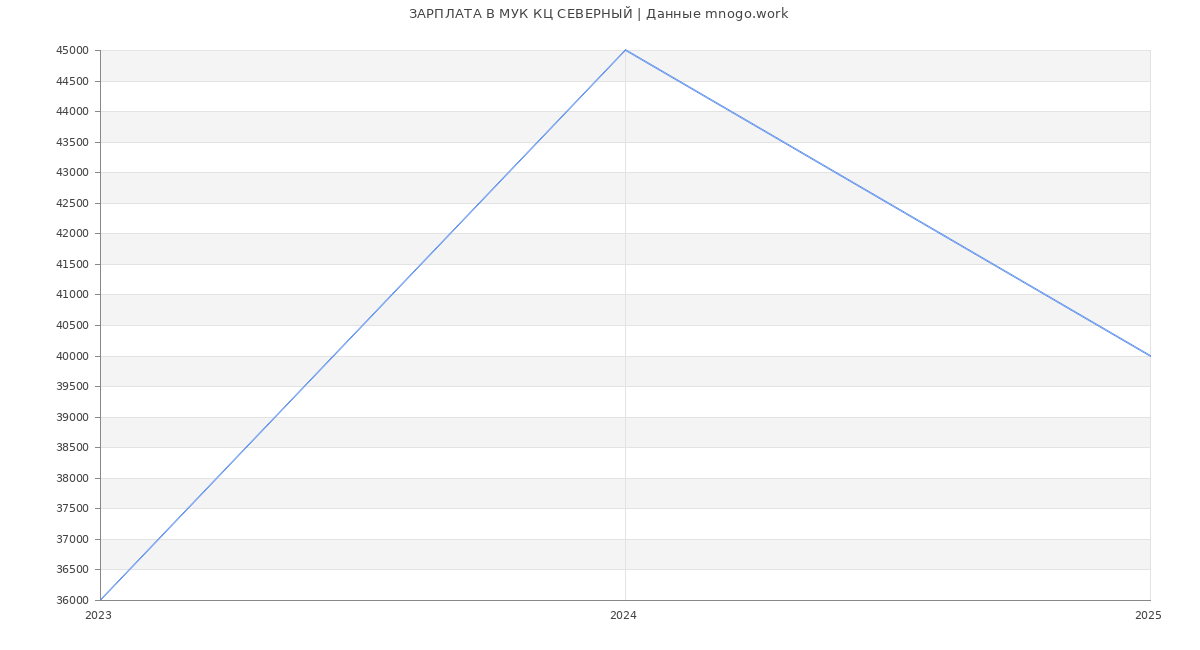
Task: Click the 45000 y-axis label
Action: (73, 51)
